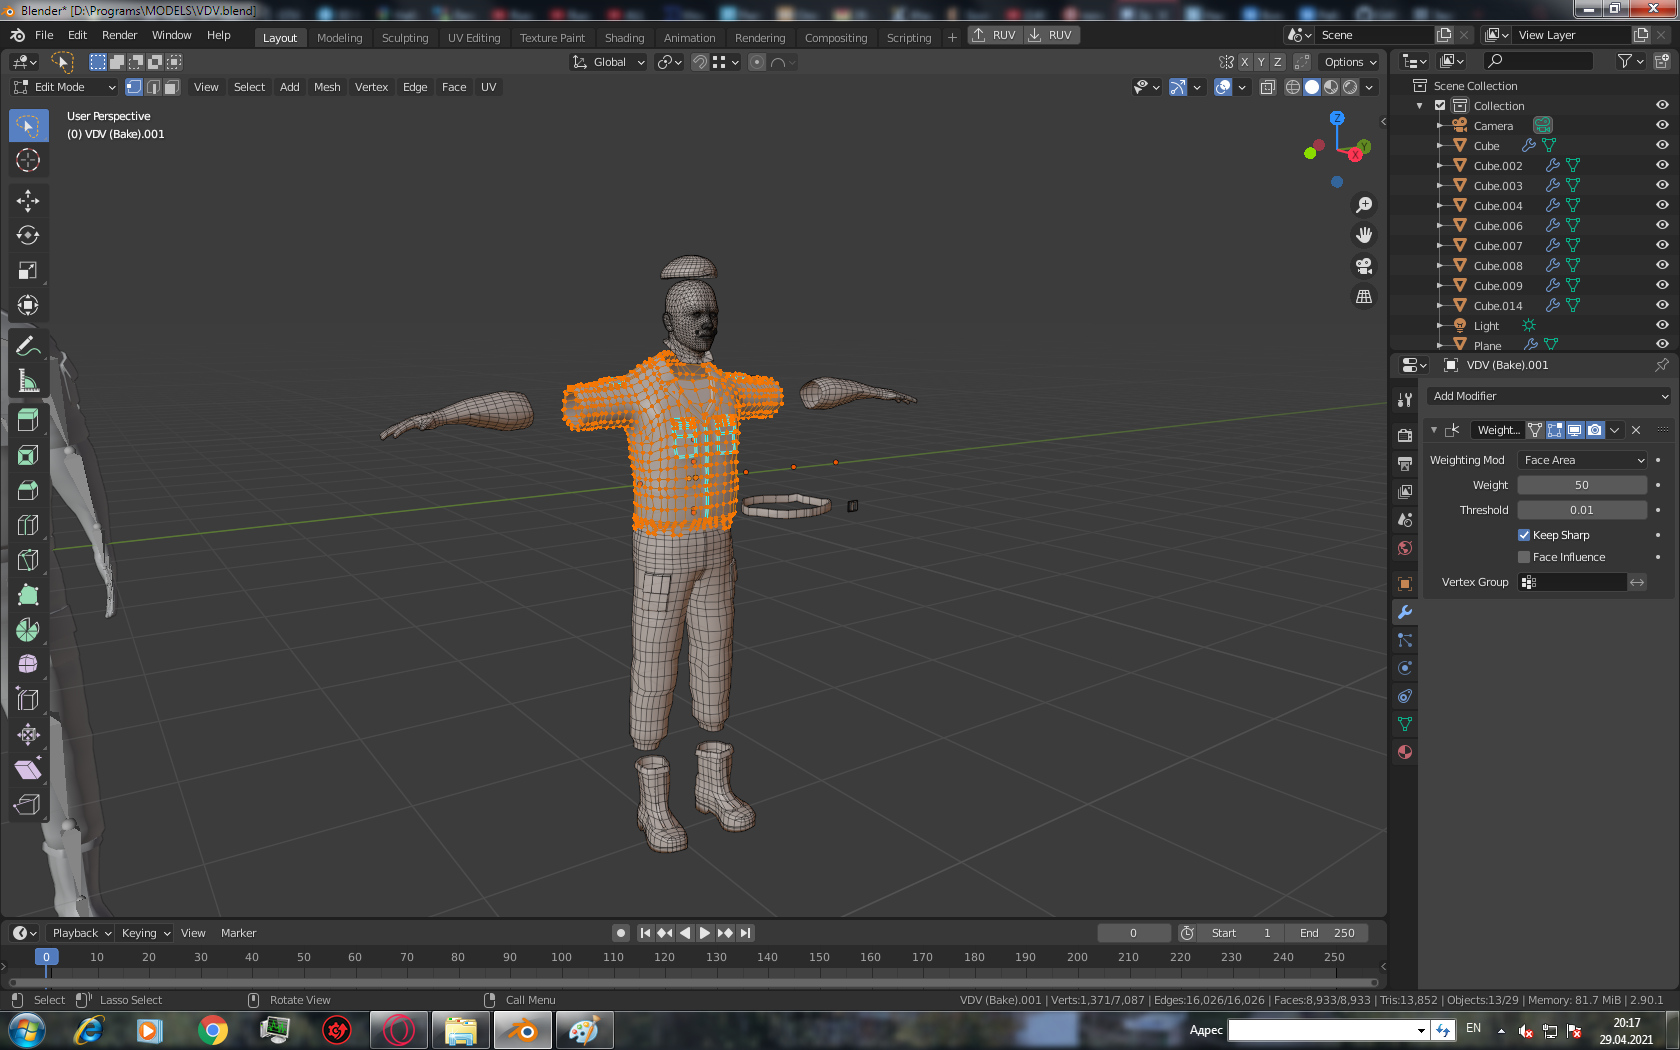
Task: Open the Render properties tab
Action: coord(1405,436)
